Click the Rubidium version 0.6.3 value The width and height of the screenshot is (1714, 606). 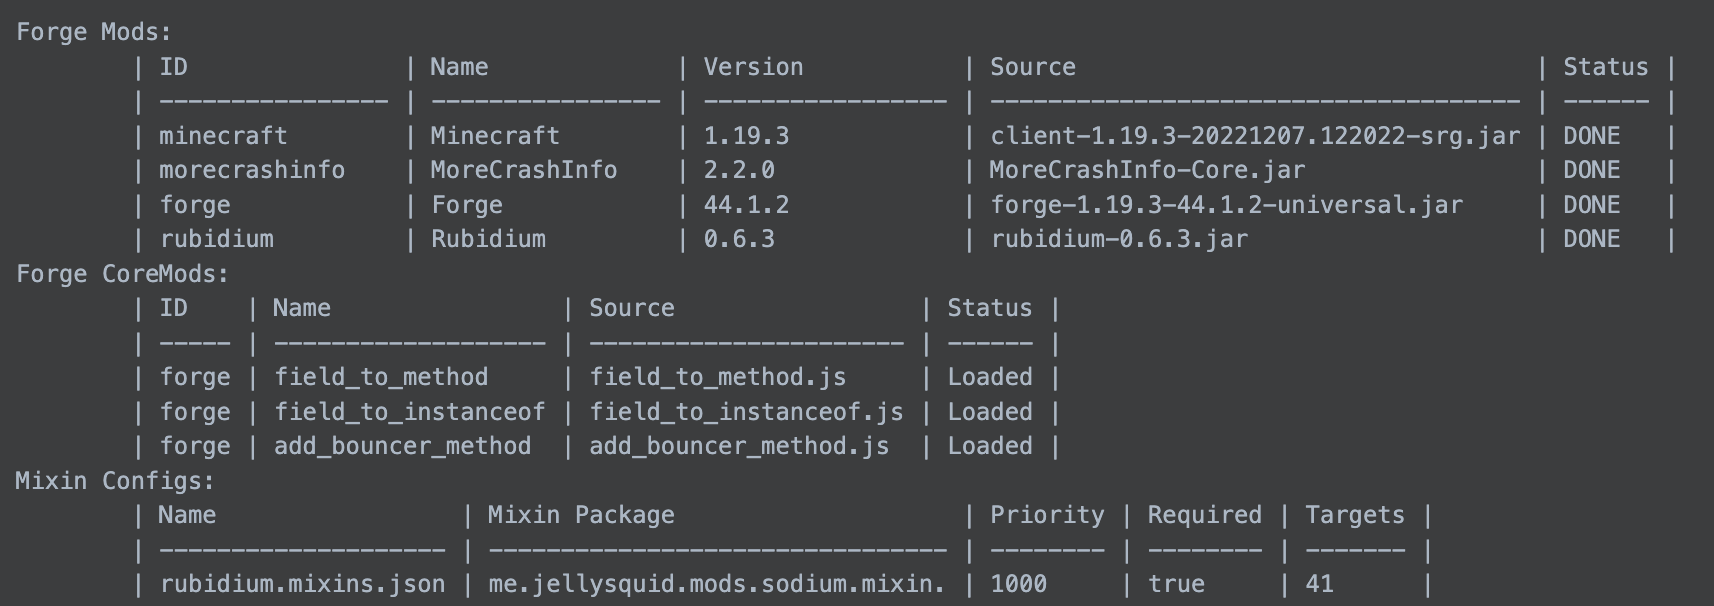pyautogui.click(x=739, y=239)
